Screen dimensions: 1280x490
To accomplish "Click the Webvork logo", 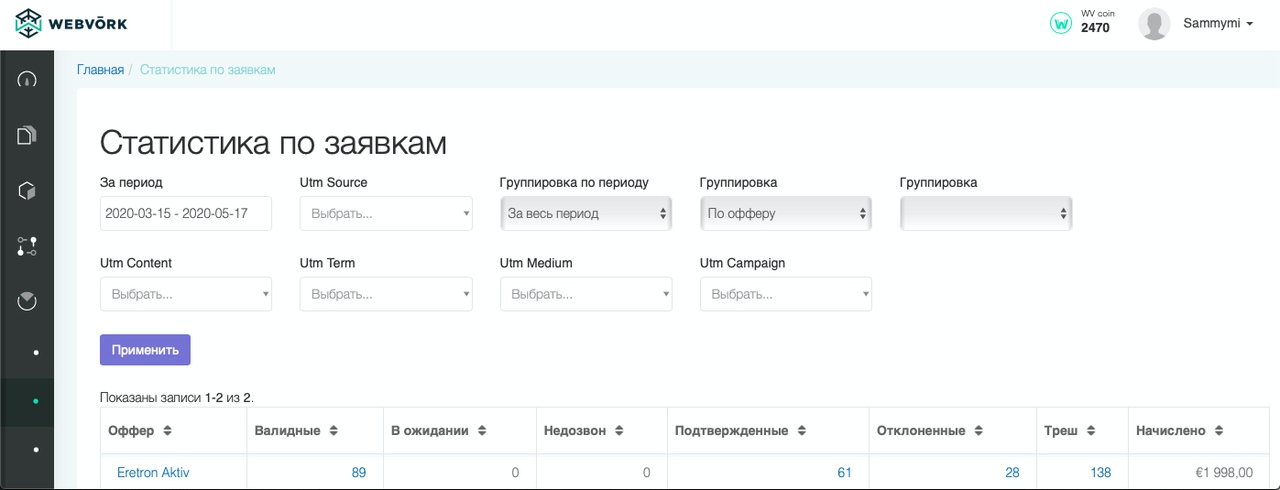I will pyautogui.click(x=72, y=23).
